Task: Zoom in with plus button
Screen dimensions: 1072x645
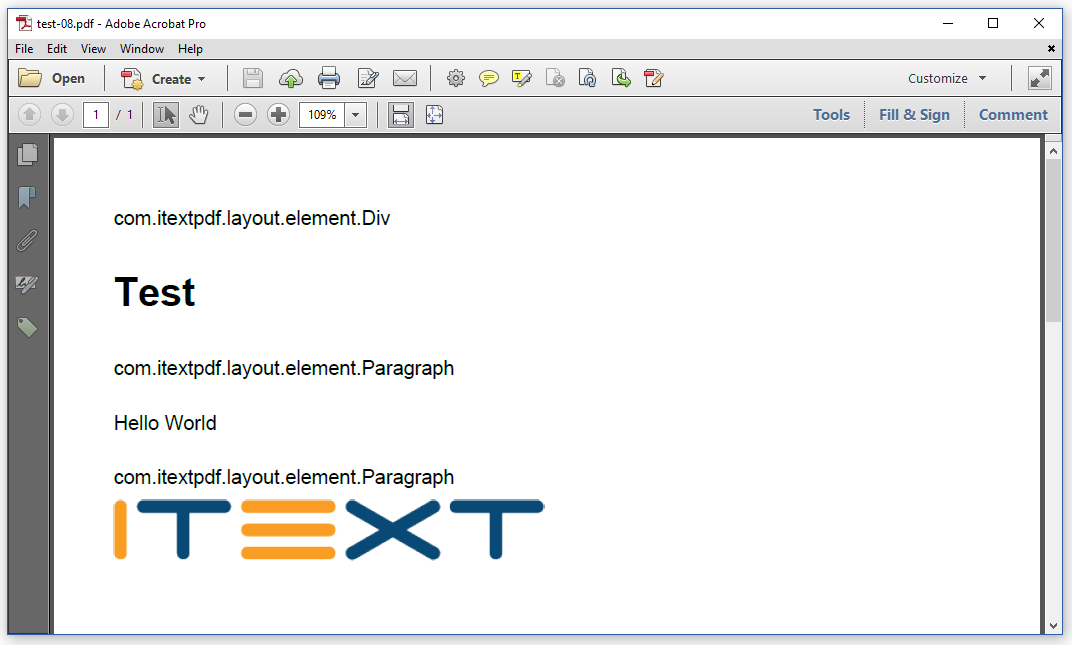Action: (278, 115)
